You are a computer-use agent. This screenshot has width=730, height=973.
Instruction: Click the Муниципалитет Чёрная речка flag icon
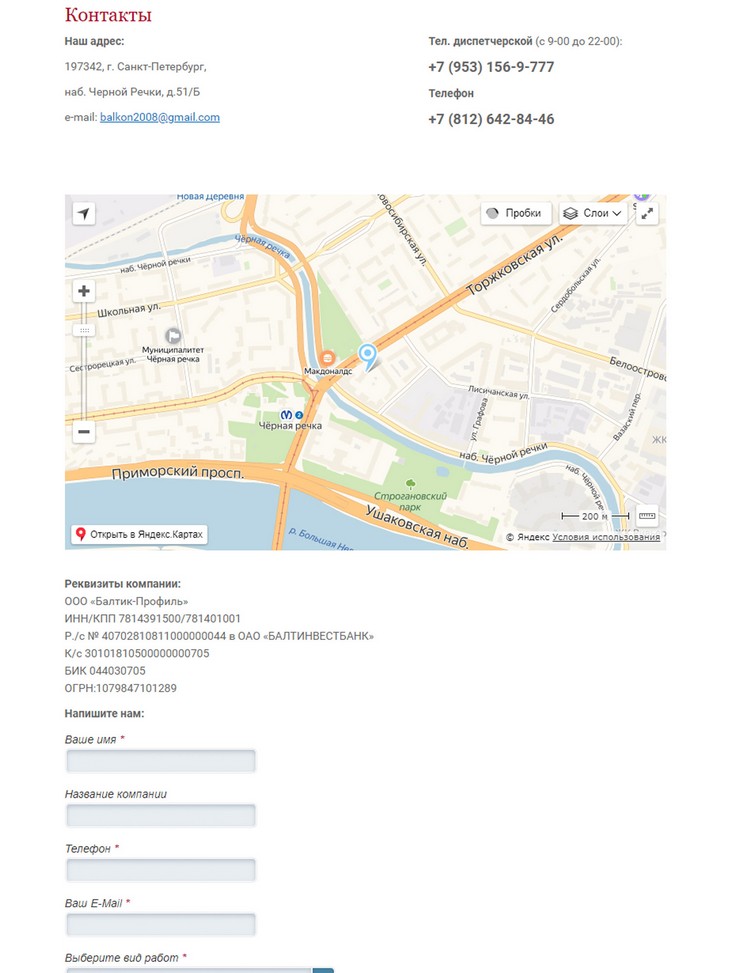click(x=173, y=336)
